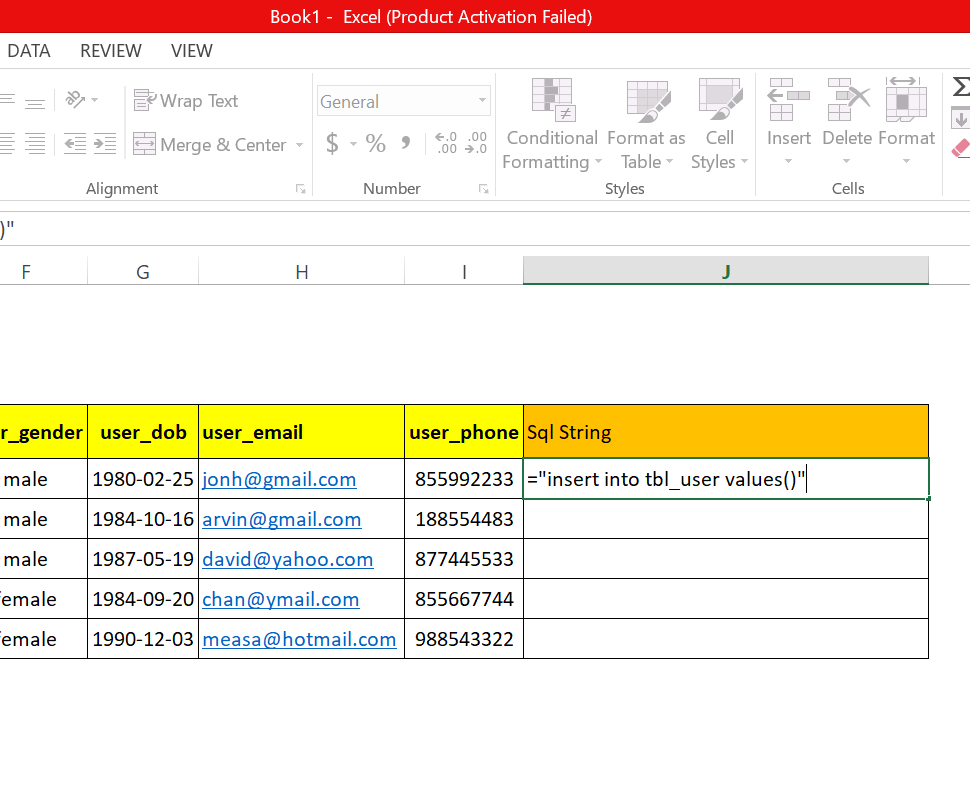The image size is (970, 806).
Task: Open the General number format combo box
Action: [x=404, y=101]
